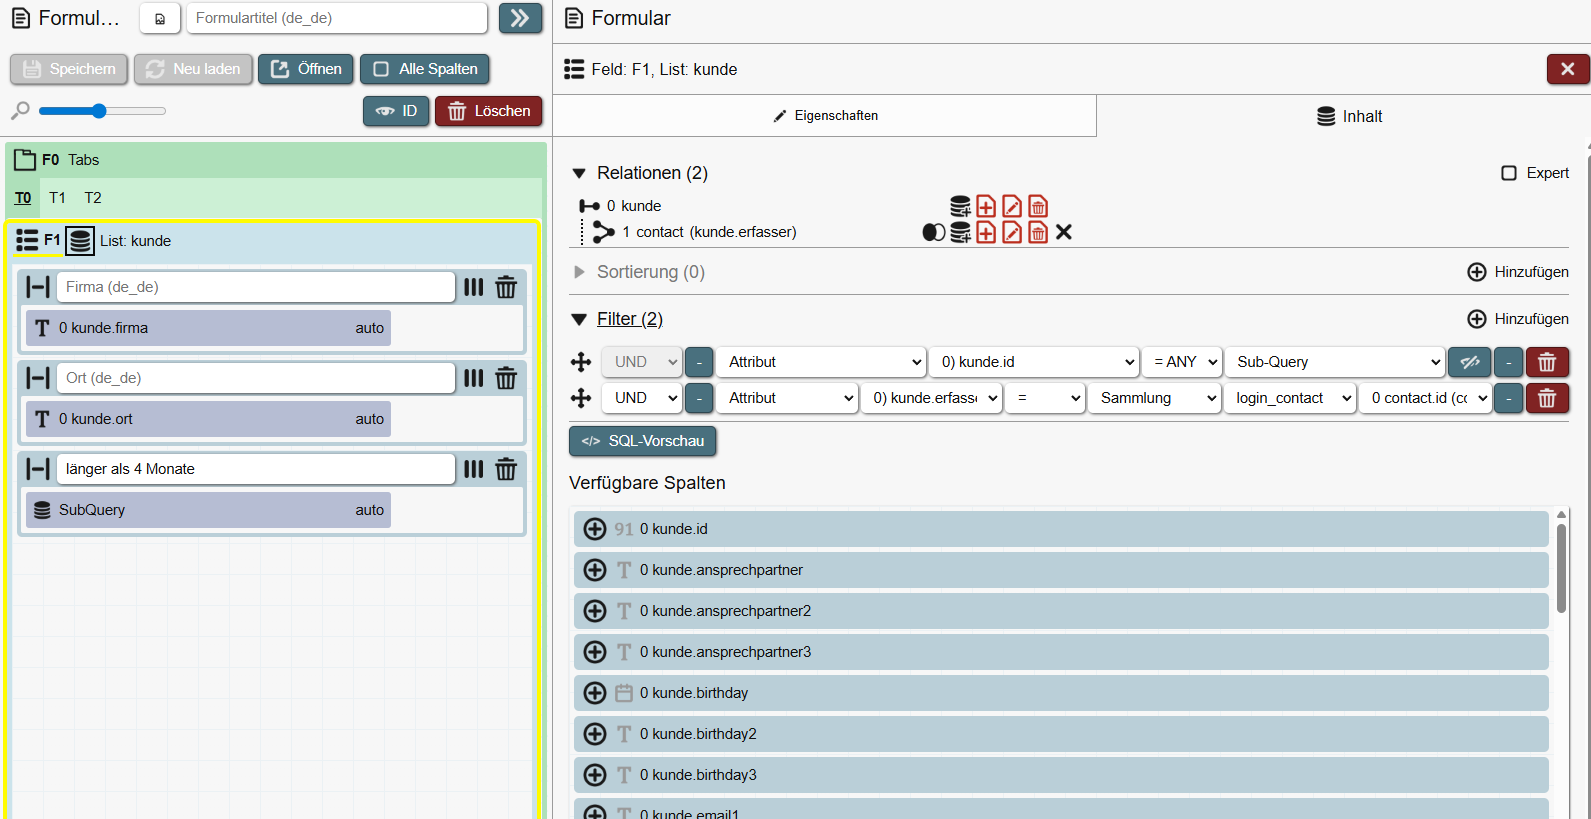The height and width of the screenshot is (819, 1591).
Task: Open the '= ANY' operator dropdown
Action: pos(1182,362)
